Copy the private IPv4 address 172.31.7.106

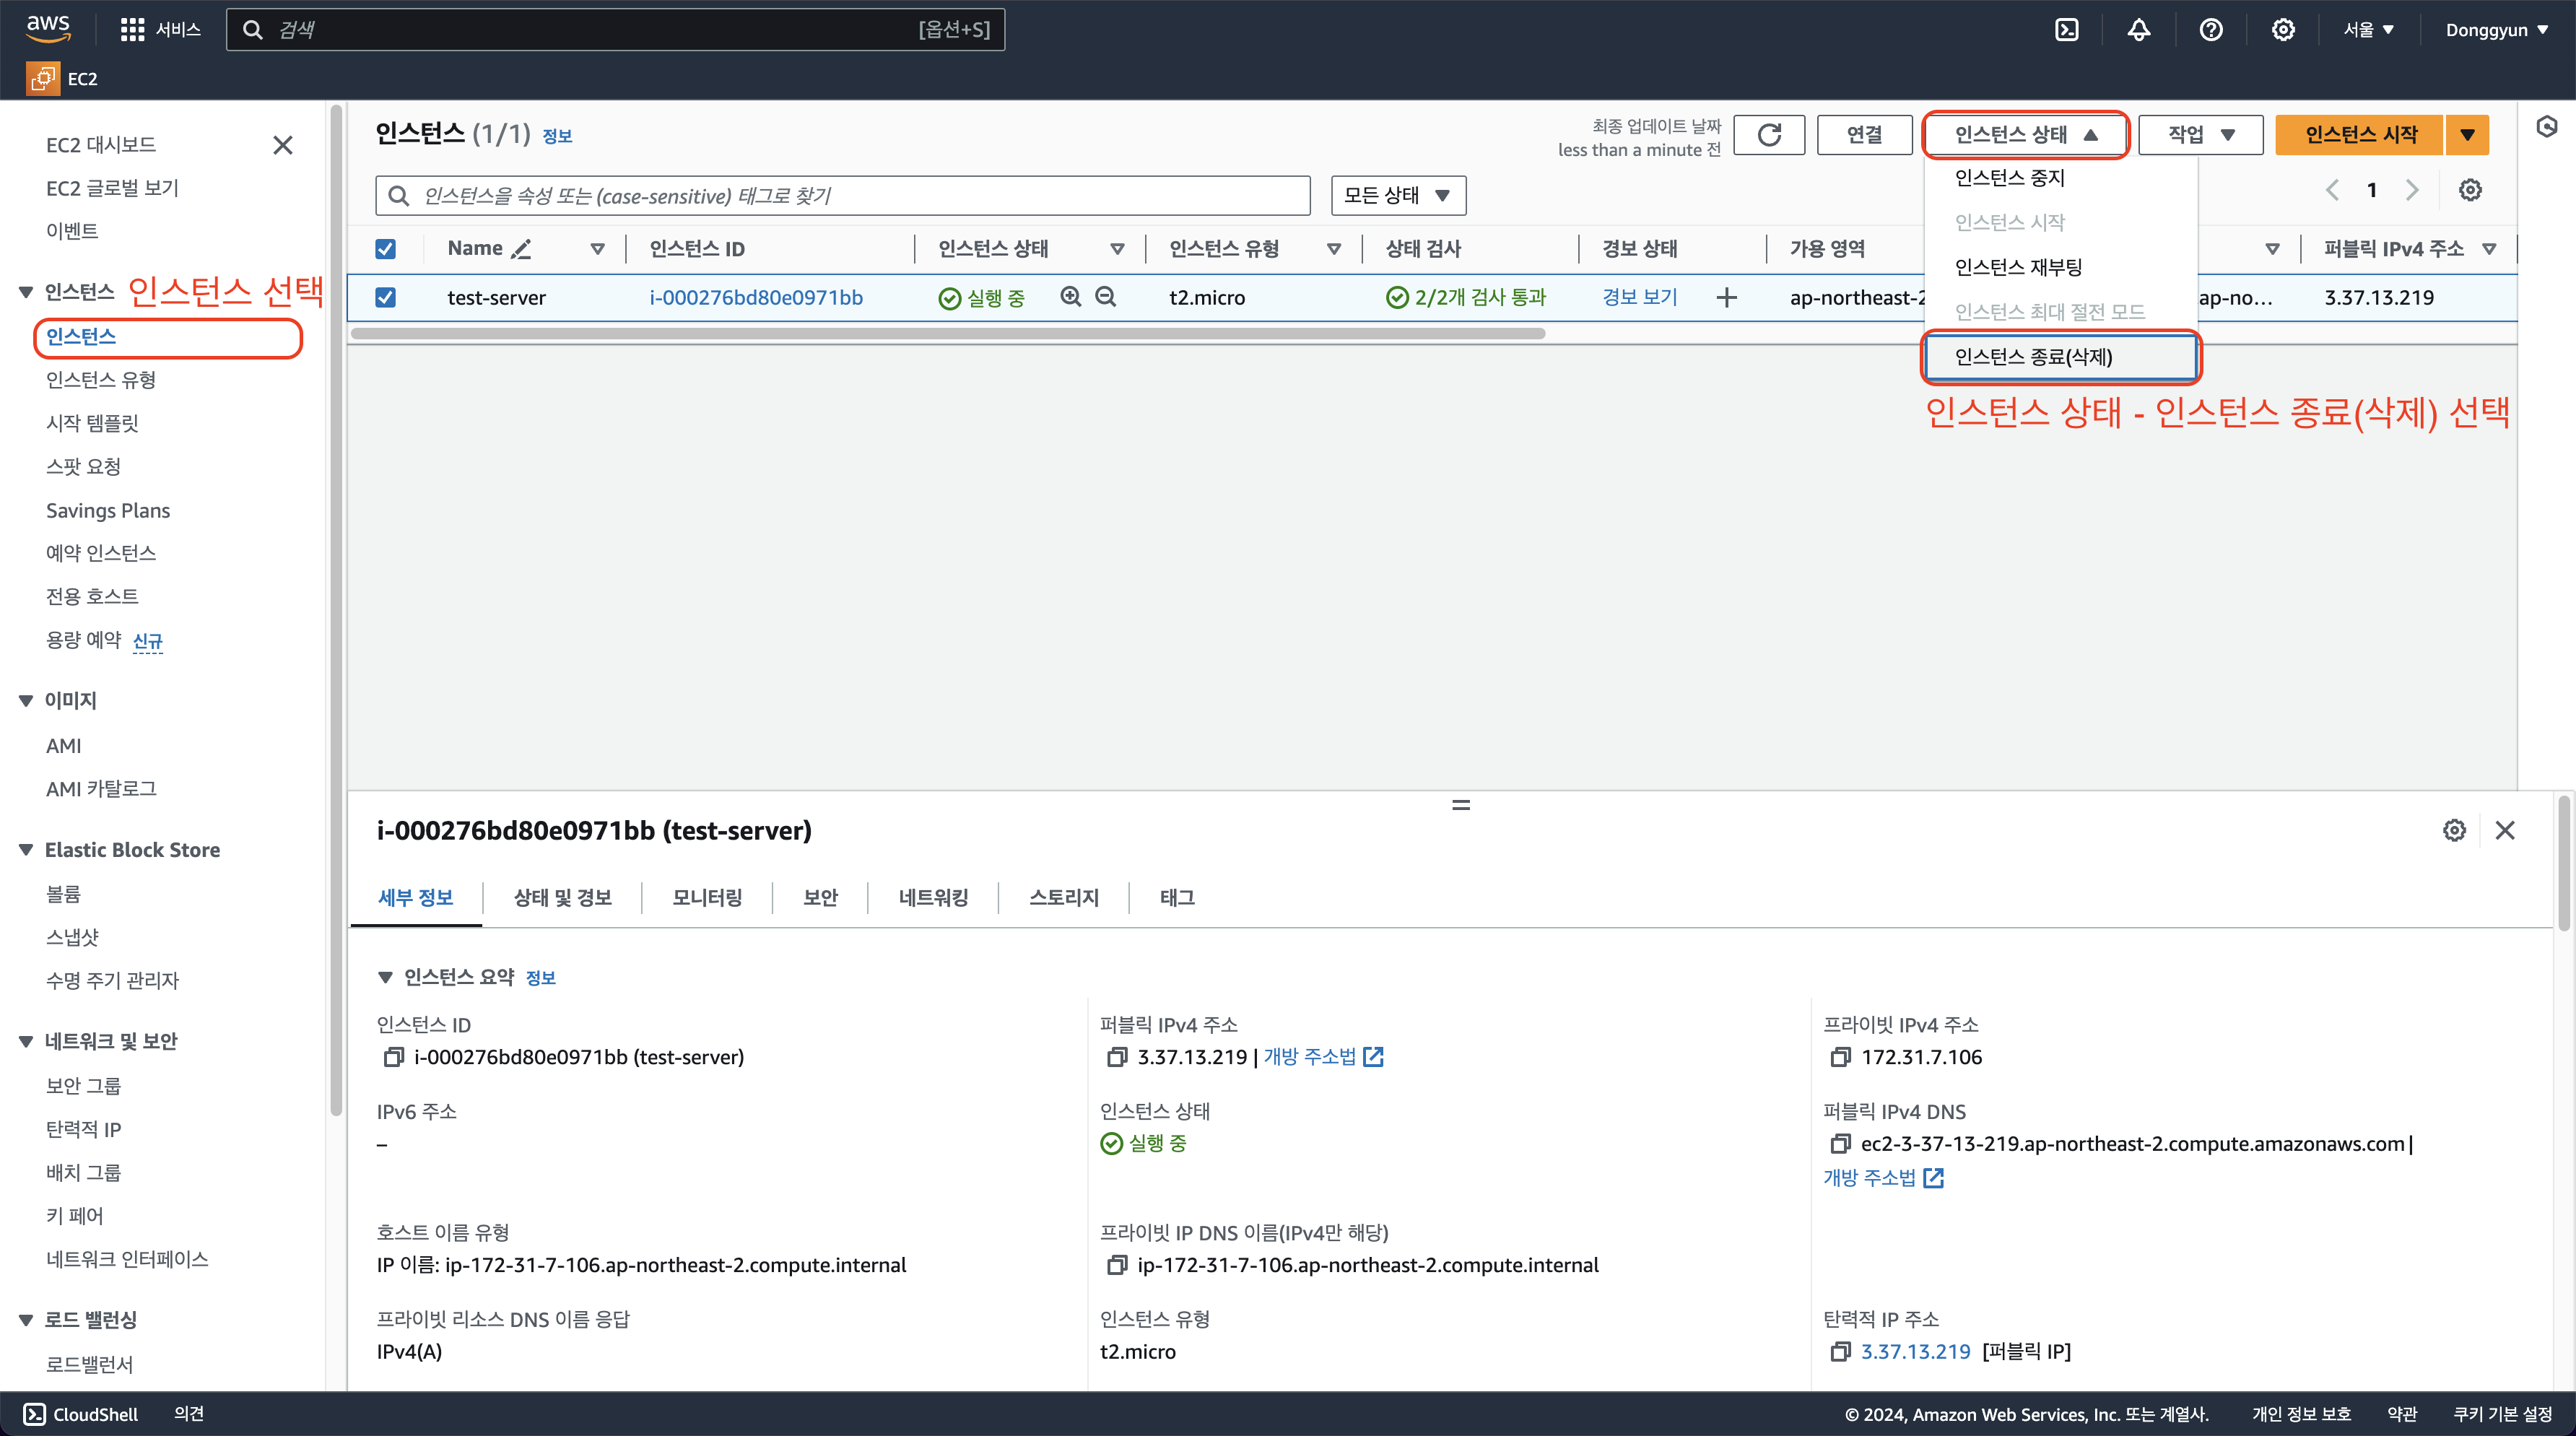pyautogui.click(x=1840, y=1057)
